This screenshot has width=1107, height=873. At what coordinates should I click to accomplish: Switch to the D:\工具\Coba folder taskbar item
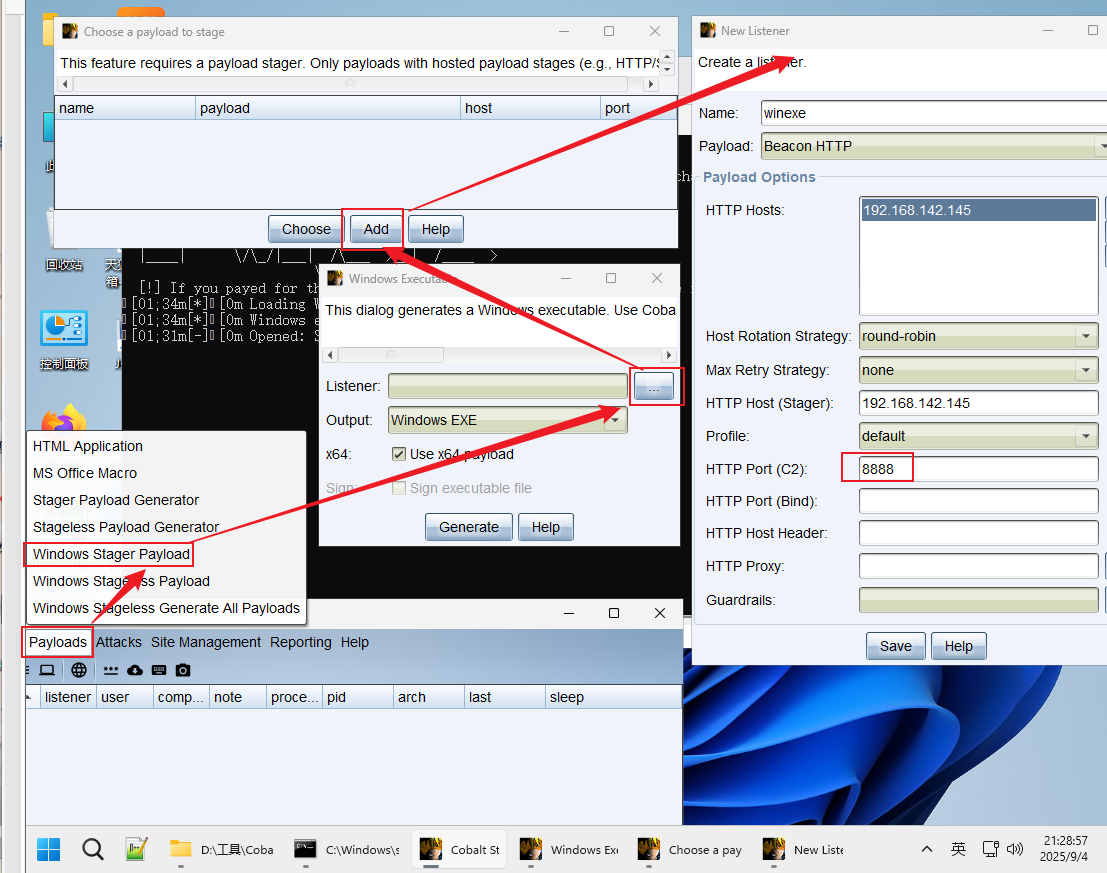222,849
